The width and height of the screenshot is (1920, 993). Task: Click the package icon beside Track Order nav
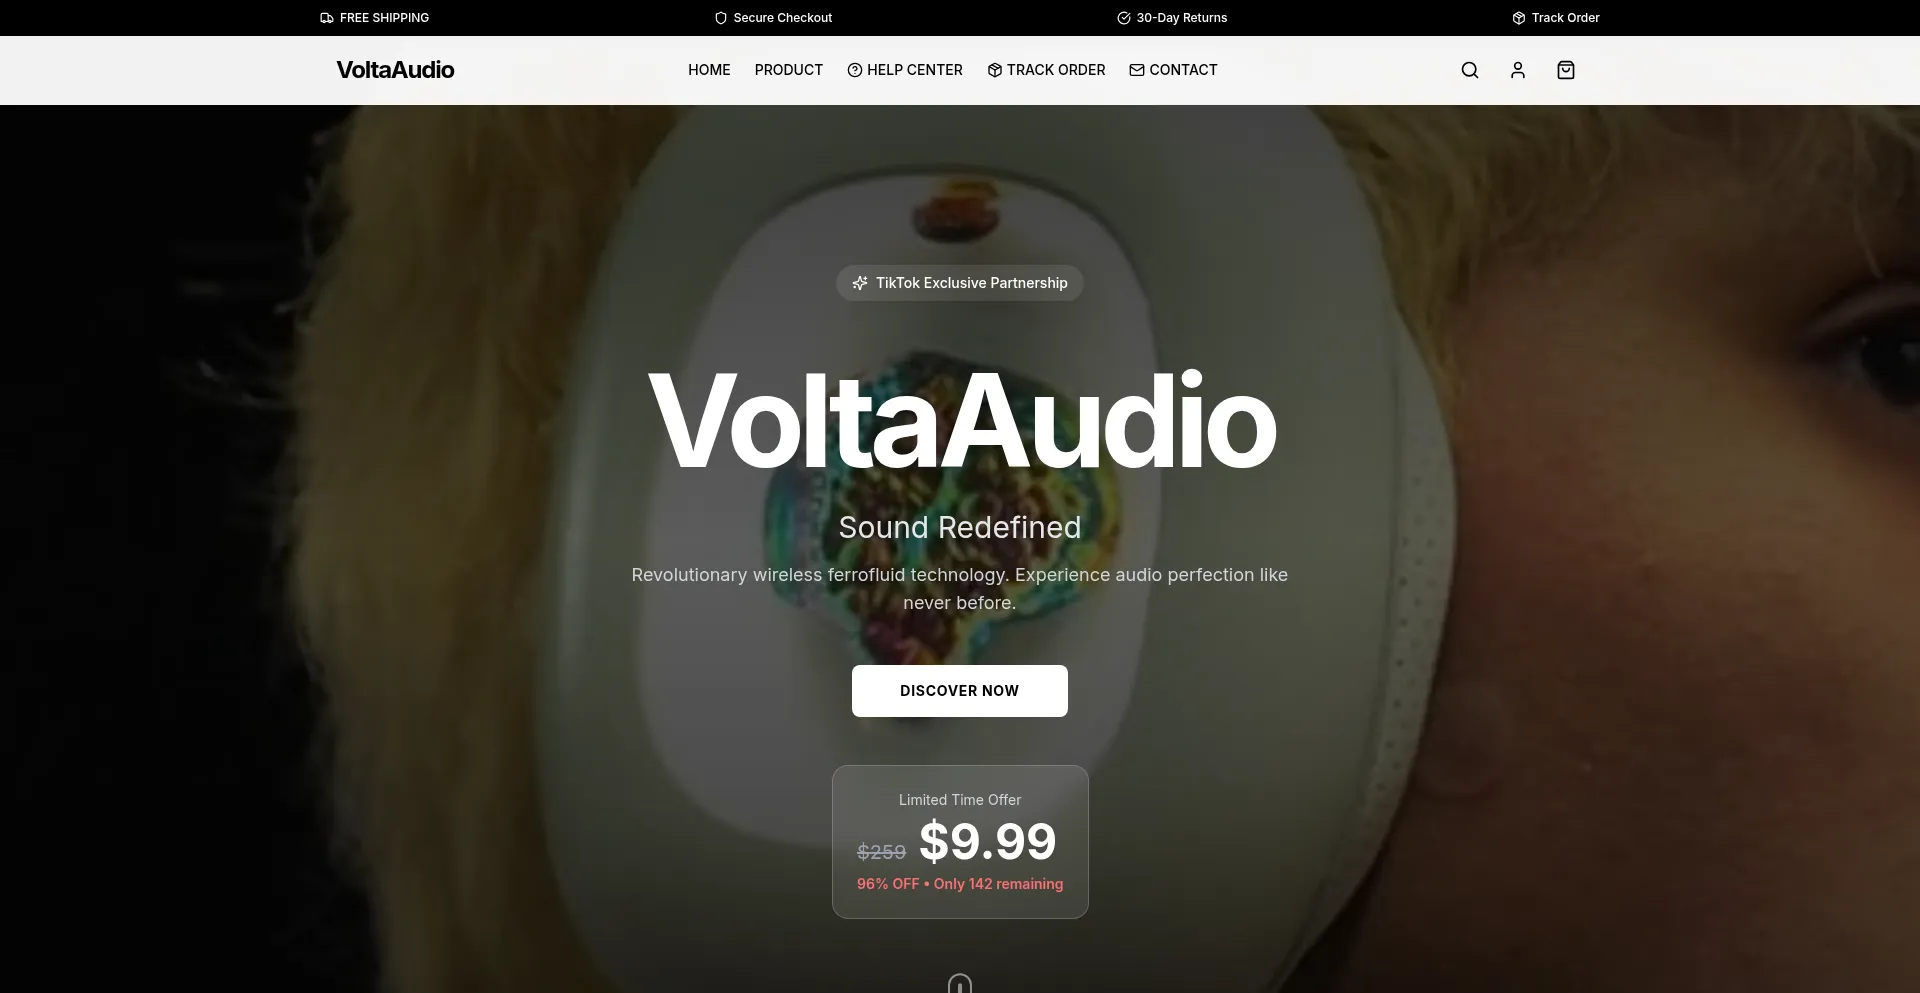coord(994,70)
